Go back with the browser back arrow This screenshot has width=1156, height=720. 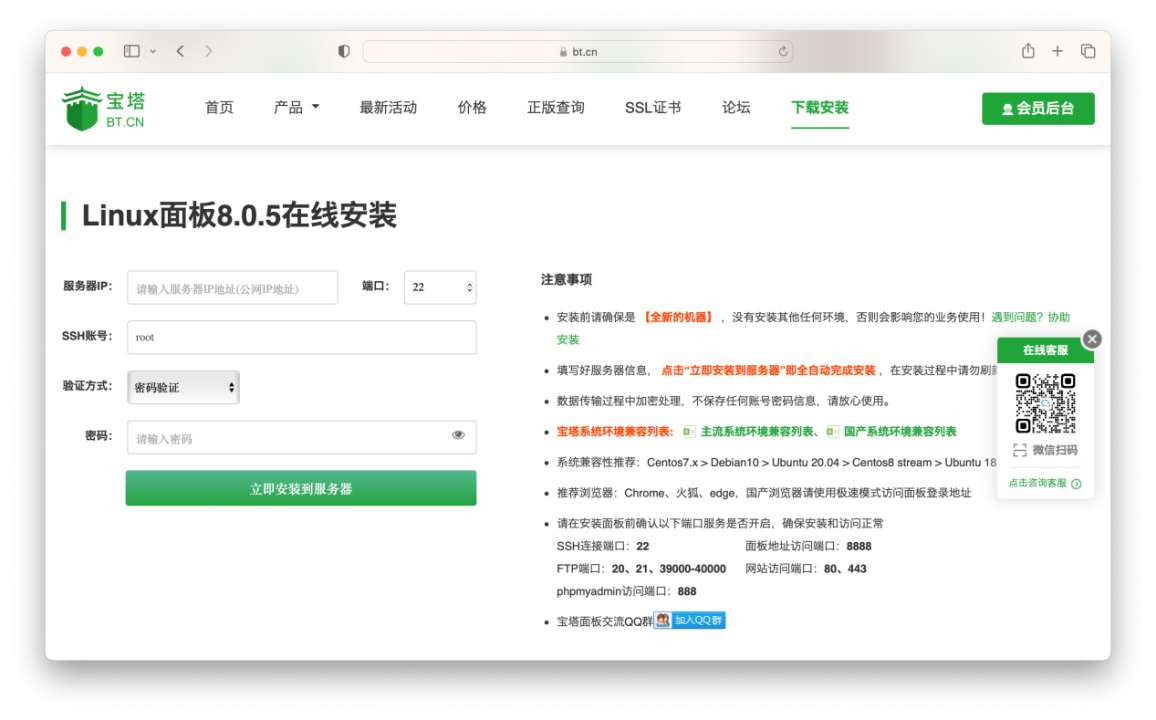click(x=180, y=51)
